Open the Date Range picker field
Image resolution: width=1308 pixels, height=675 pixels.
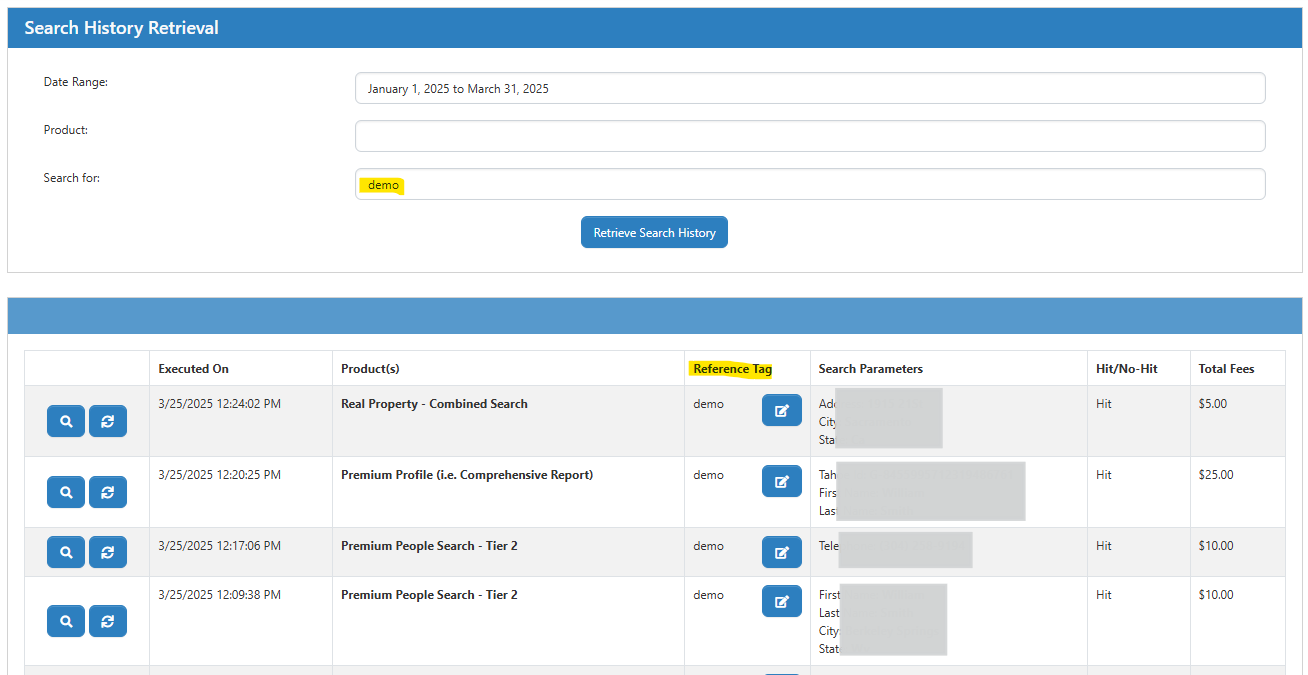pos(809,88)
